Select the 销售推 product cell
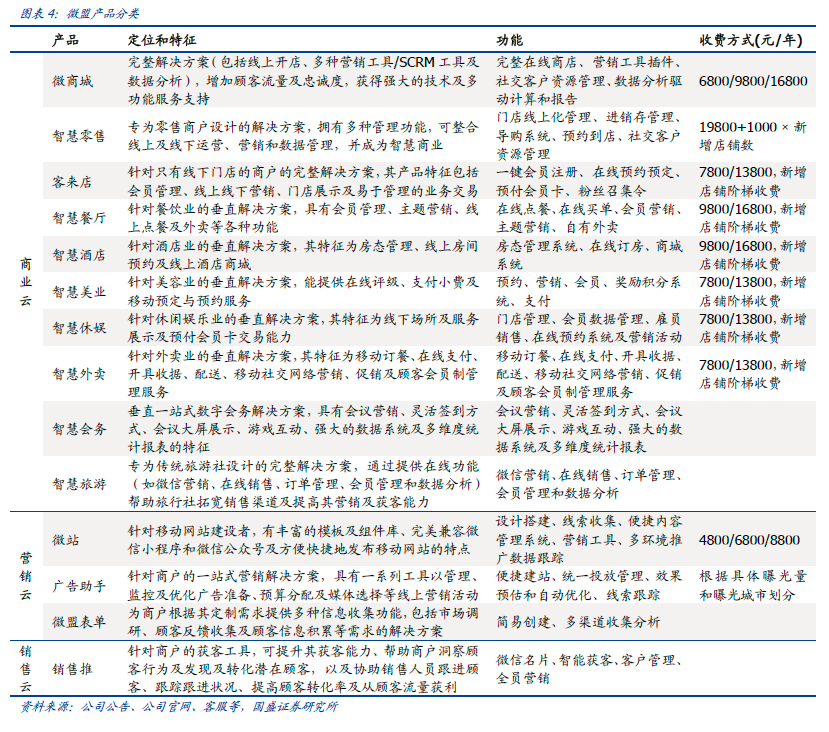The image size is (829, 732). click(x=72, y=669)
